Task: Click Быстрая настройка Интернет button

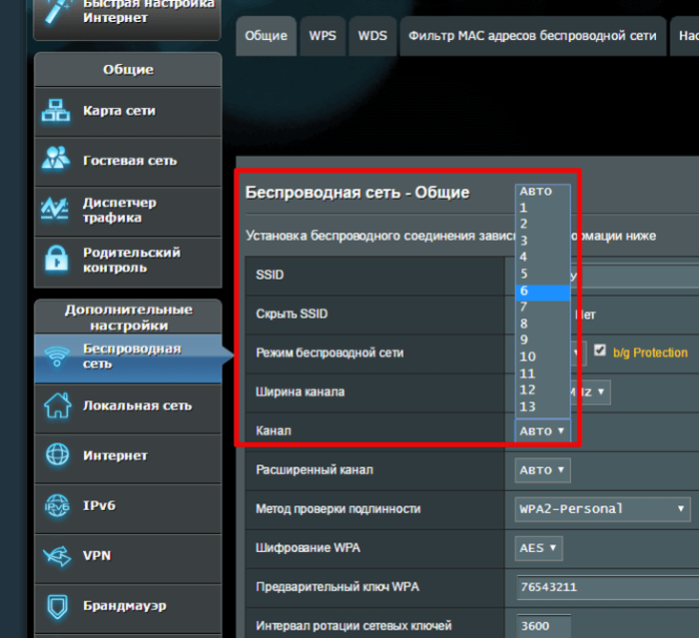Action: [x=127, y=18]
